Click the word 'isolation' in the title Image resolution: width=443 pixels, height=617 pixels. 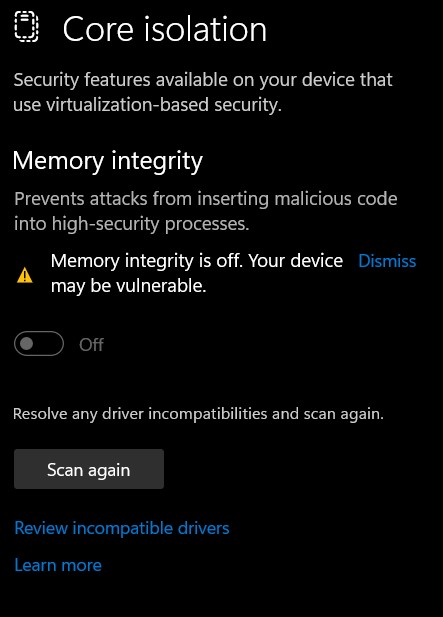pos(205,29)
